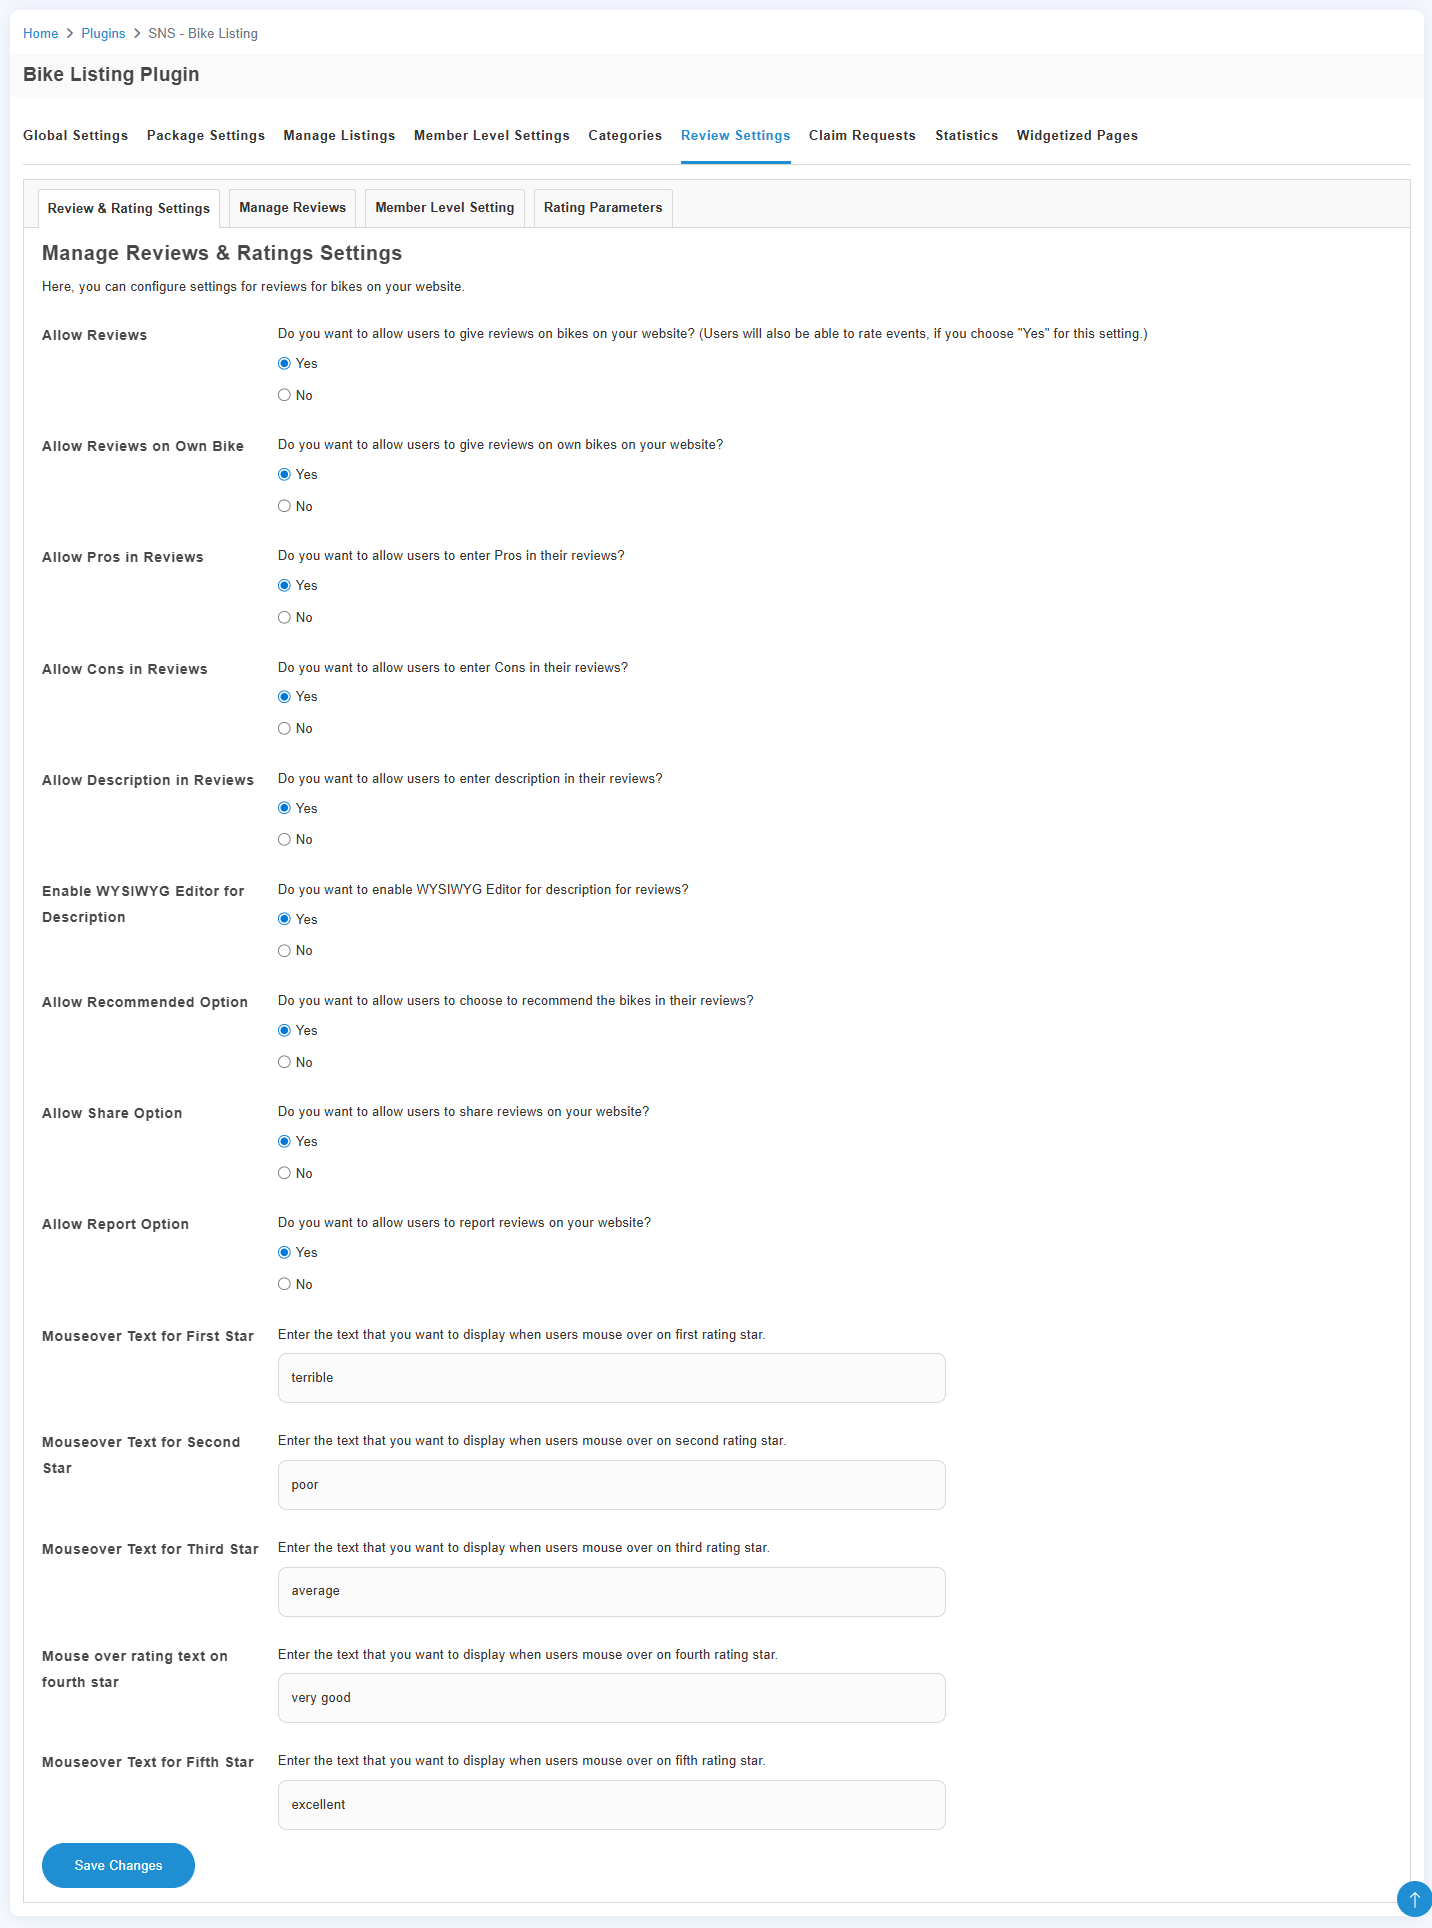Disable WYSIWYG Editor by choosing No
Viewport: 1432px width, 1928px height.
(285, 951)
